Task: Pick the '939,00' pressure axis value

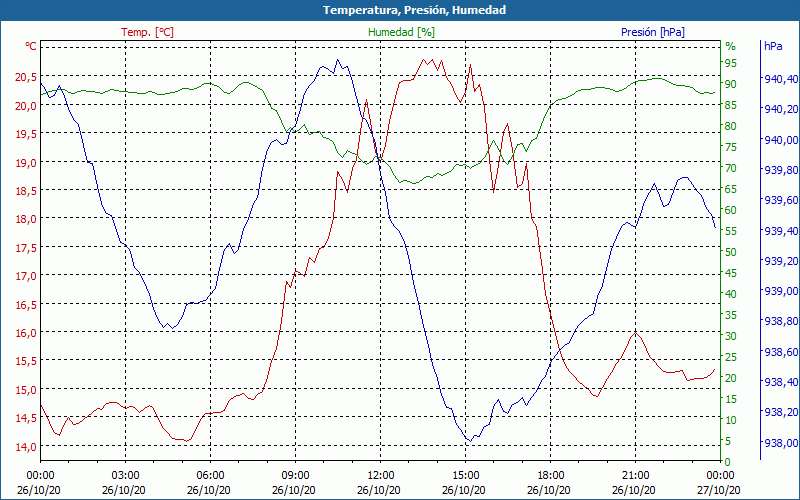Action: coord(780,291)
